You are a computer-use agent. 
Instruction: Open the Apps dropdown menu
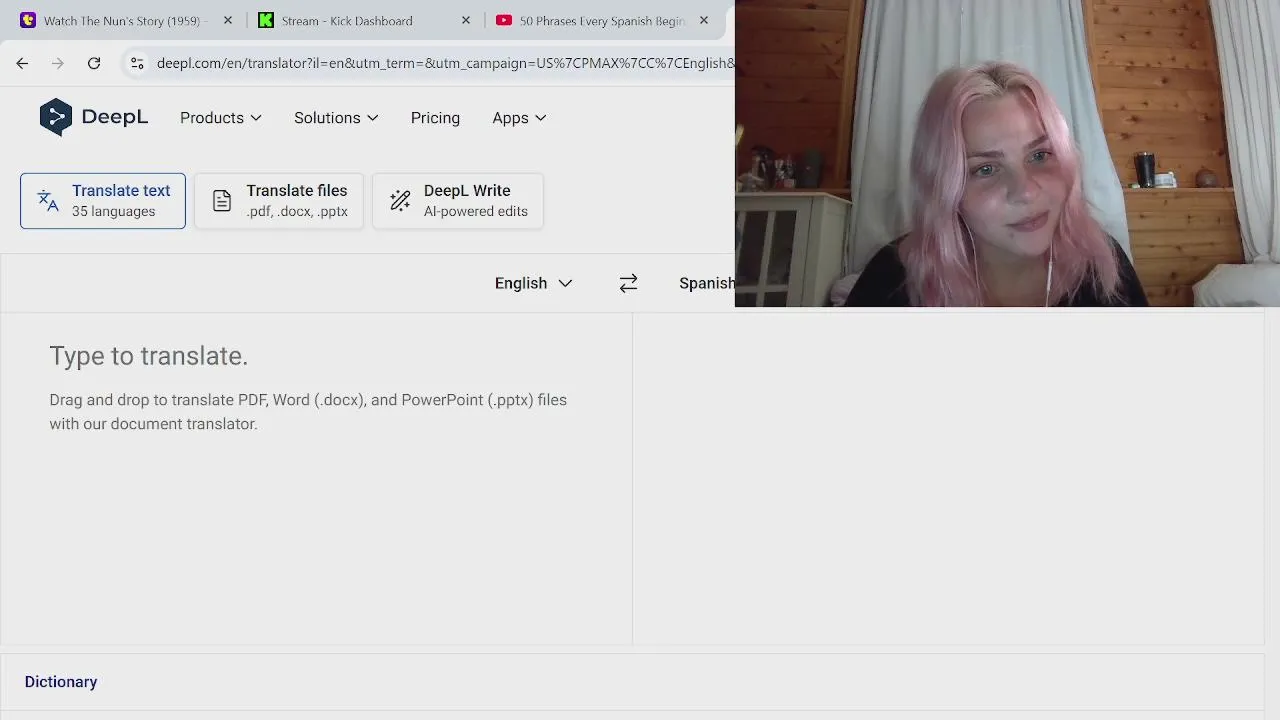[519, 118]
